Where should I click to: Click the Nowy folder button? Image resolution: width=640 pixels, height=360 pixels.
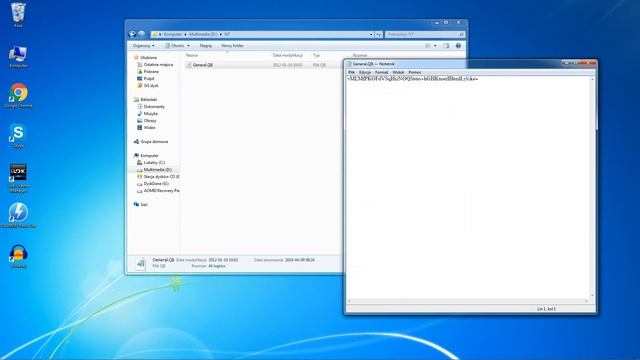[x=232, y=46]
